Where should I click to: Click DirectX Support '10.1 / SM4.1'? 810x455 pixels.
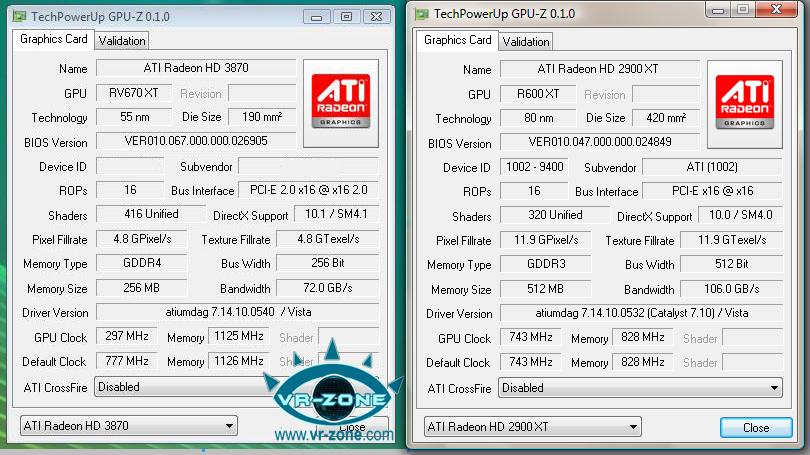pos(336,214)
